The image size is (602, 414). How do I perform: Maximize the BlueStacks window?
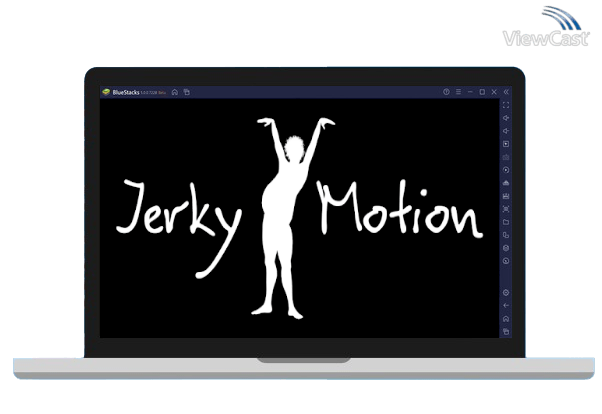[x=482, y=92]
